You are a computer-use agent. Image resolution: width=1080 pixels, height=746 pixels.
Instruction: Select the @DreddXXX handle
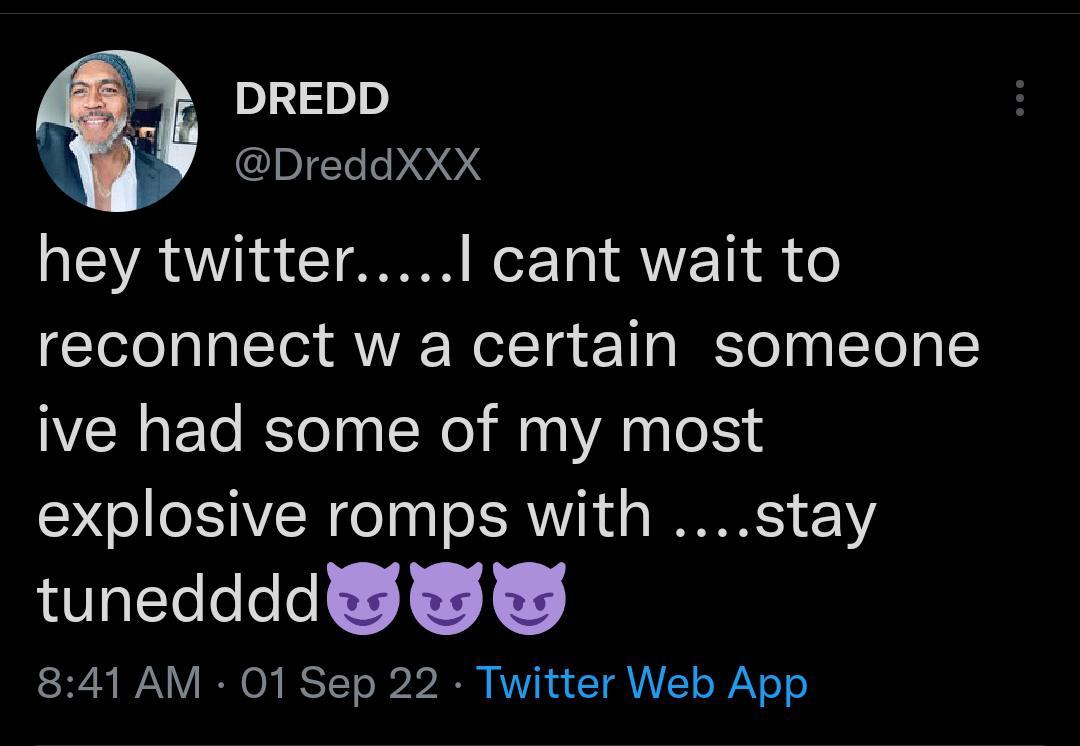point(357,165)
